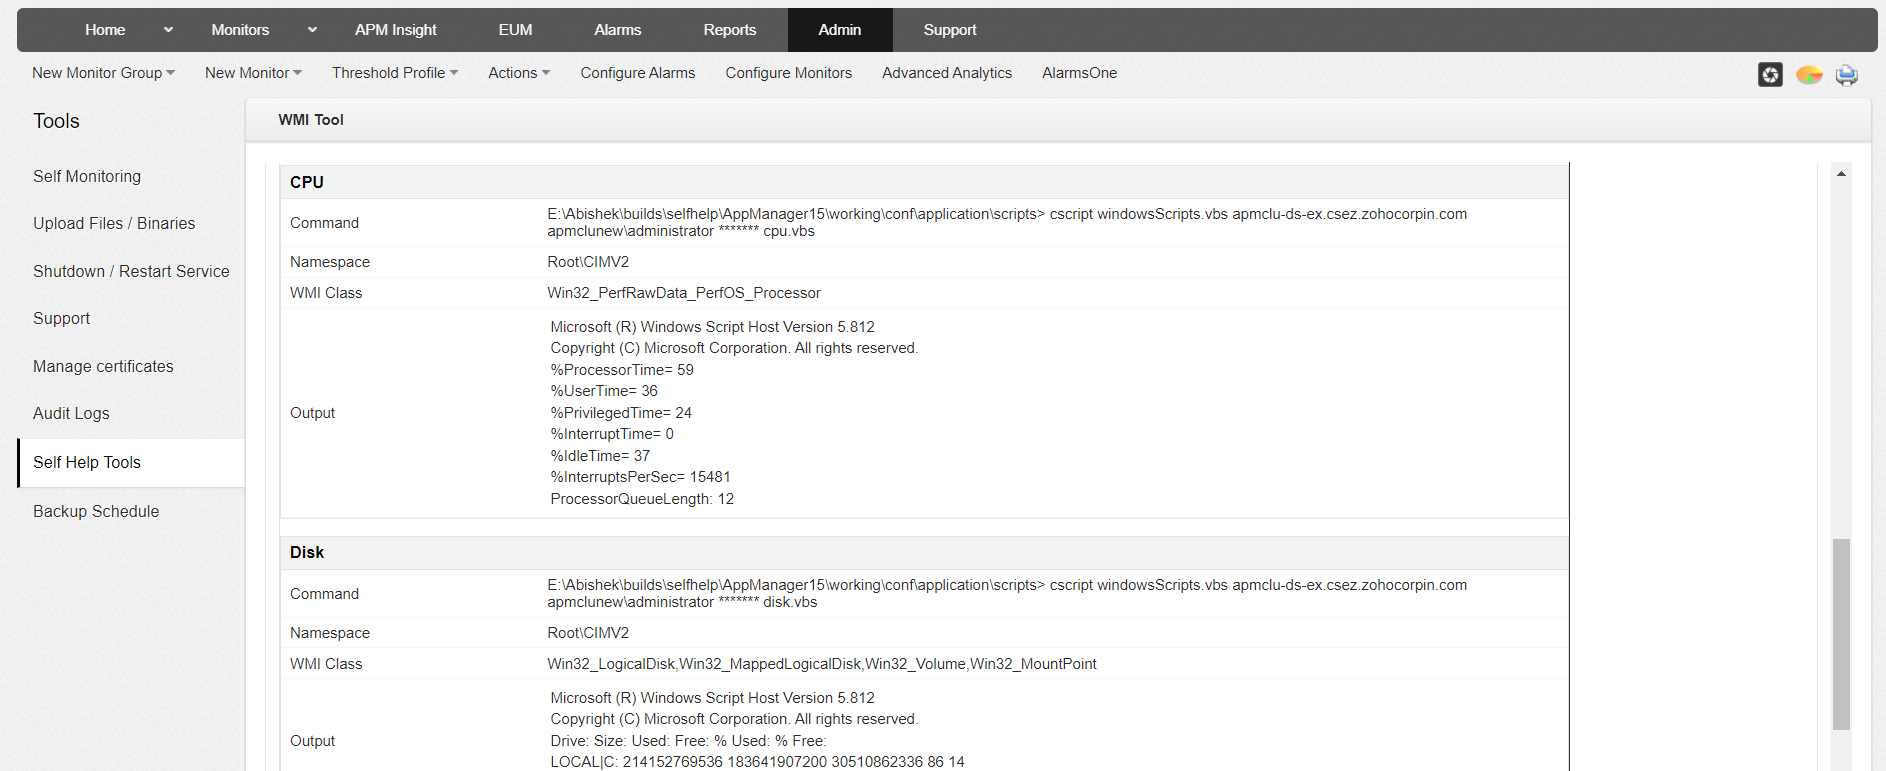Select Manage certificates in the sidebar
This screenshot has width=1886, height=771.
[103, 367]
